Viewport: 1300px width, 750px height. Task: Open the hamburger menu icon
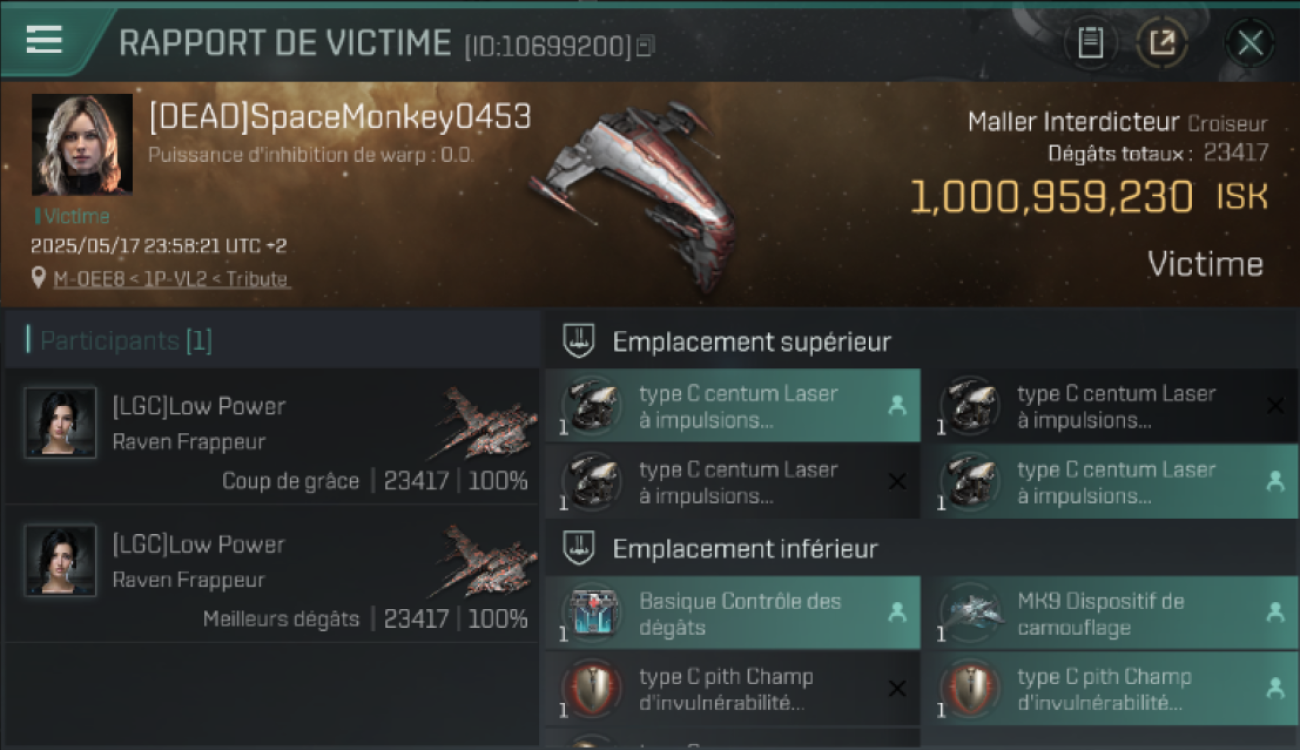click(44, 40)
